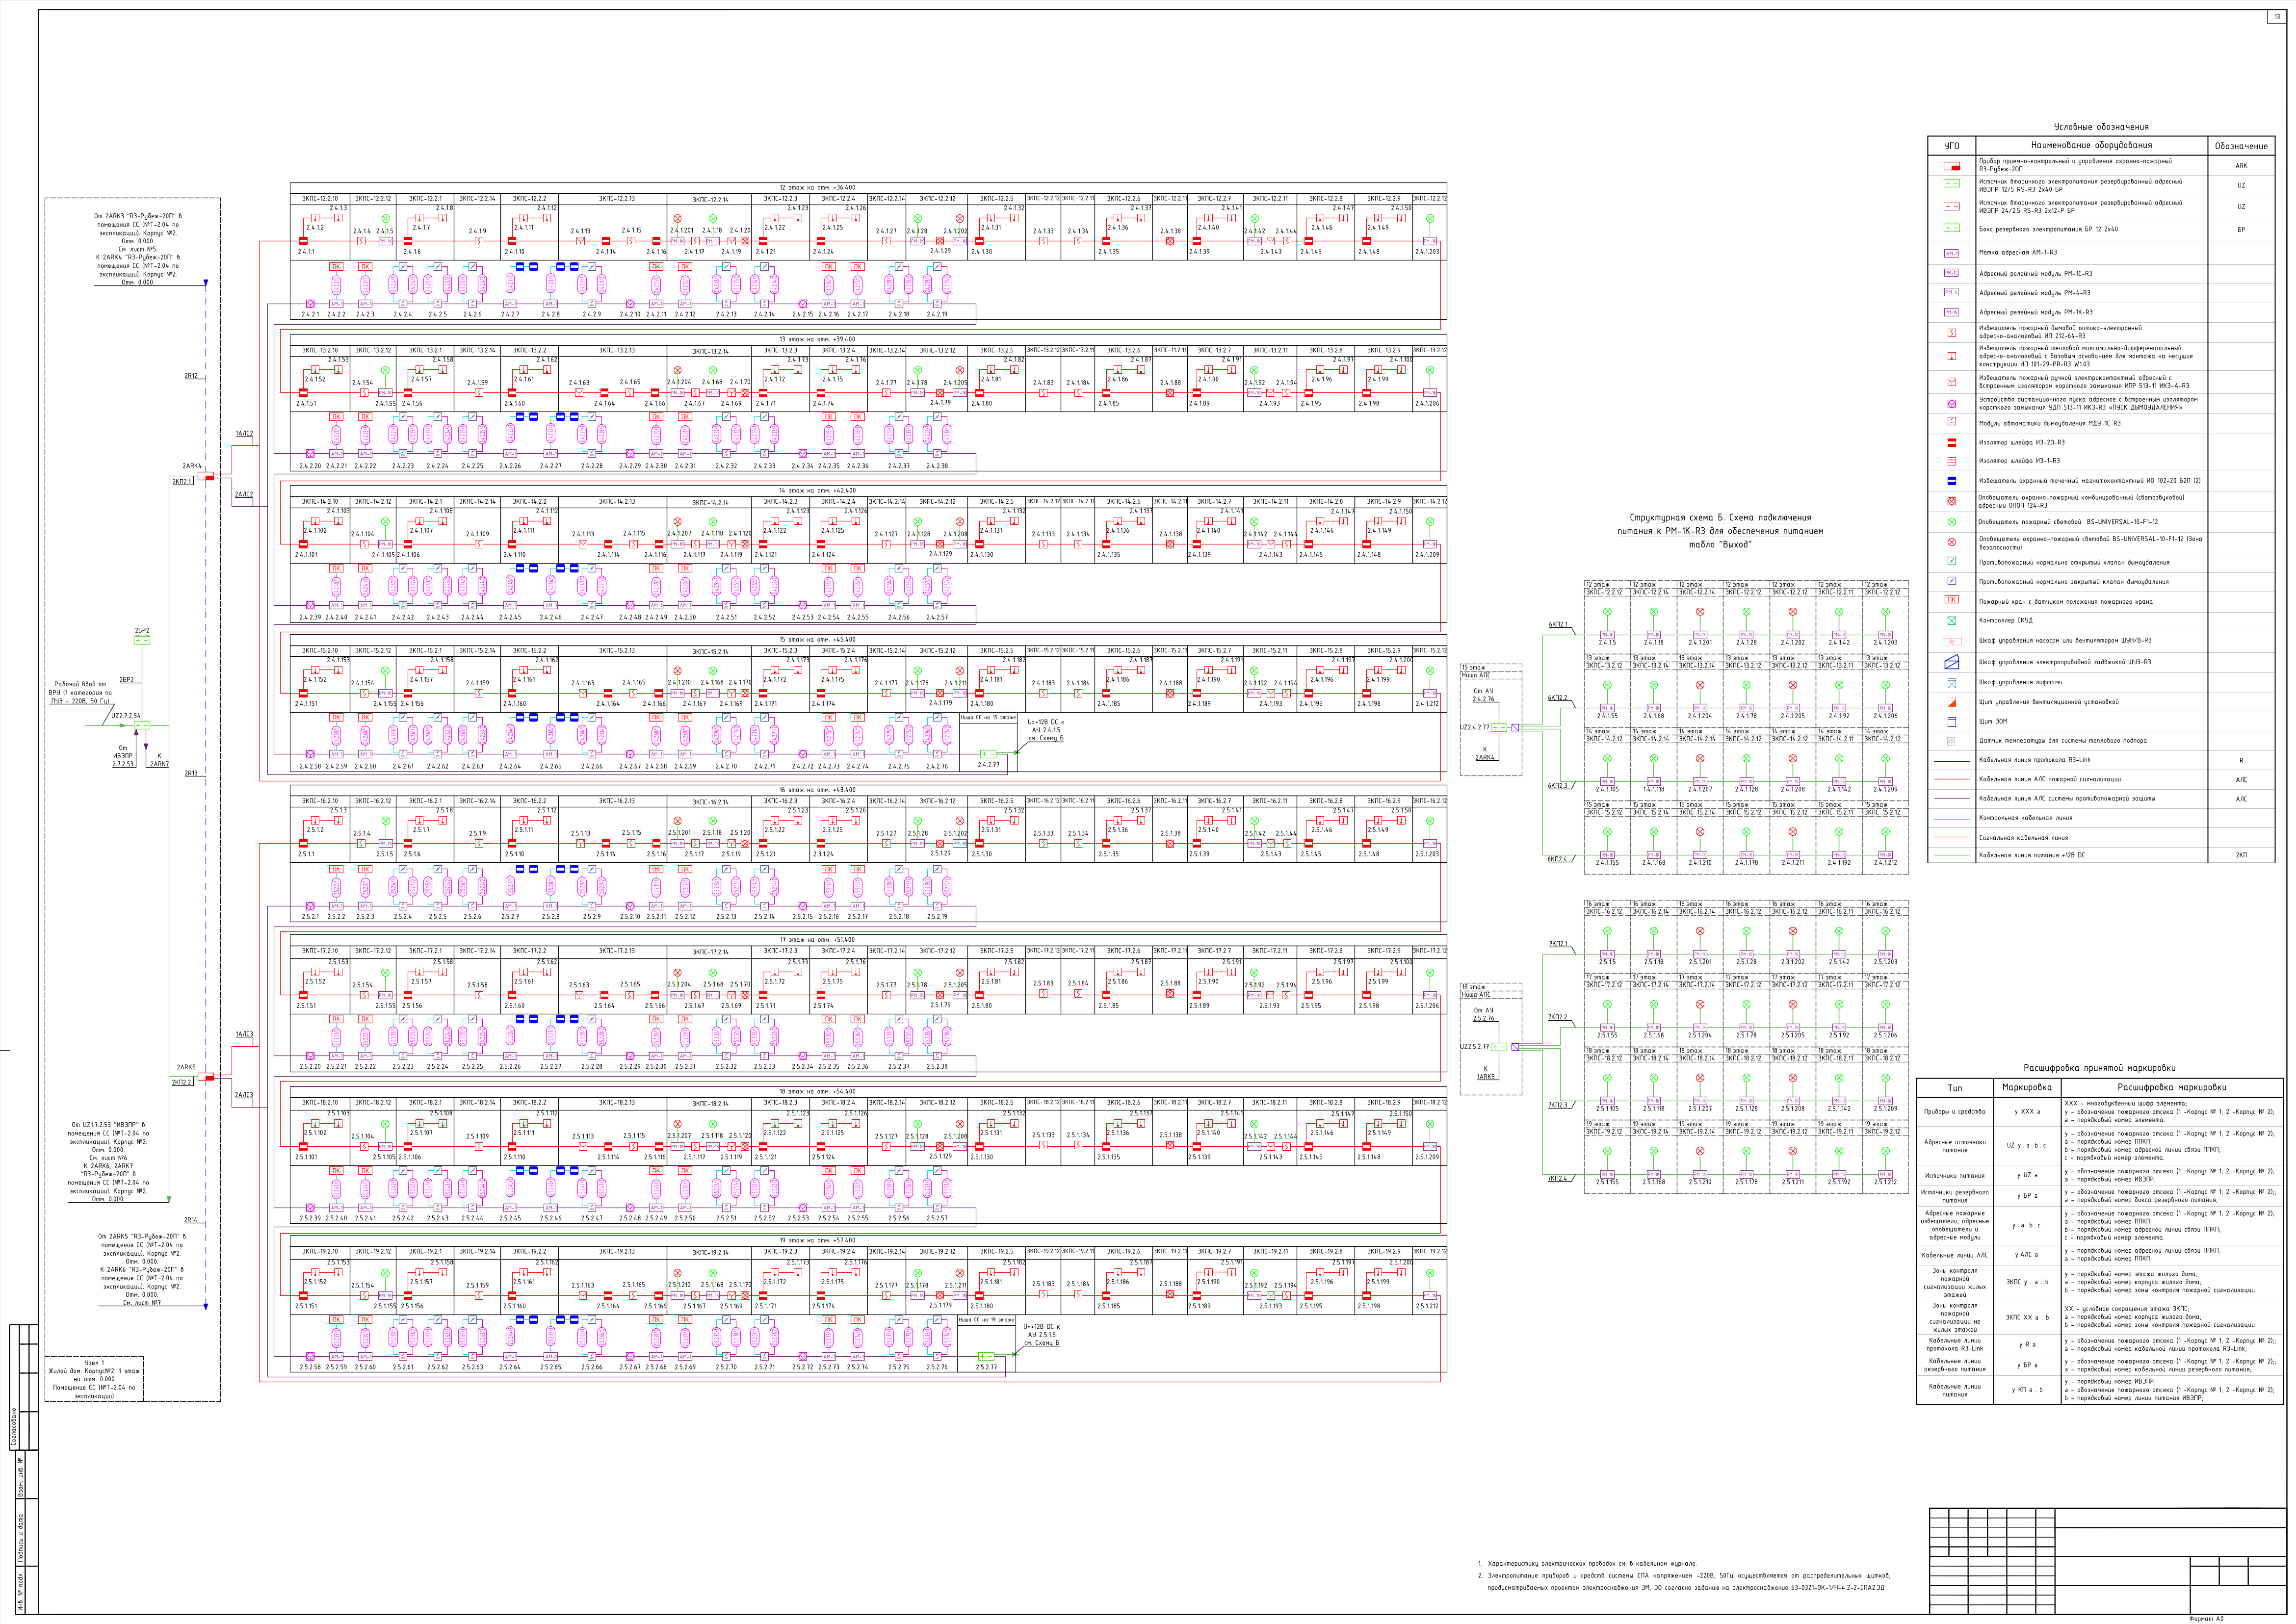Click the AM-1 address tag legend symbol
The image size is (2296, 1624).
pos(1951,253)
